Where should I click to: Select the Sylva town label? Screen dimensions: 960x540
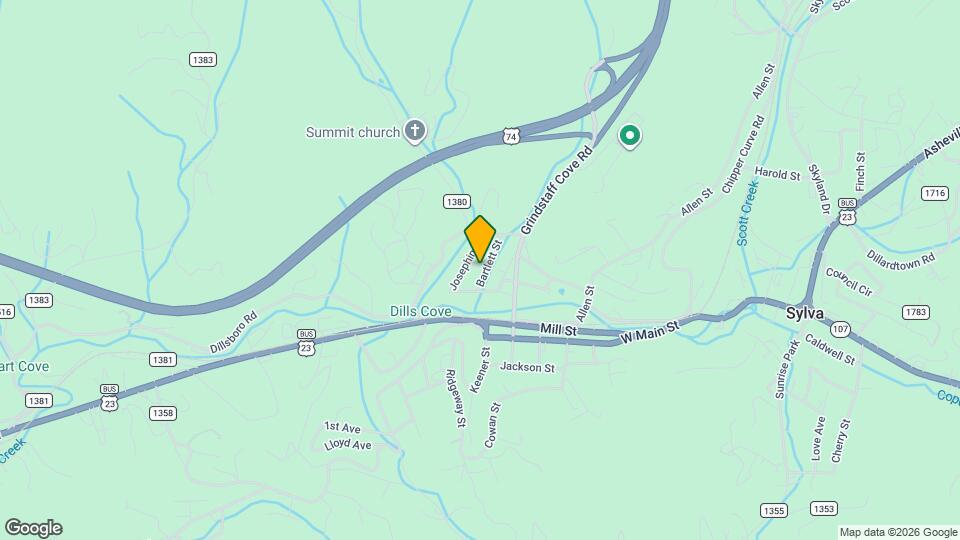pos(804,313)
